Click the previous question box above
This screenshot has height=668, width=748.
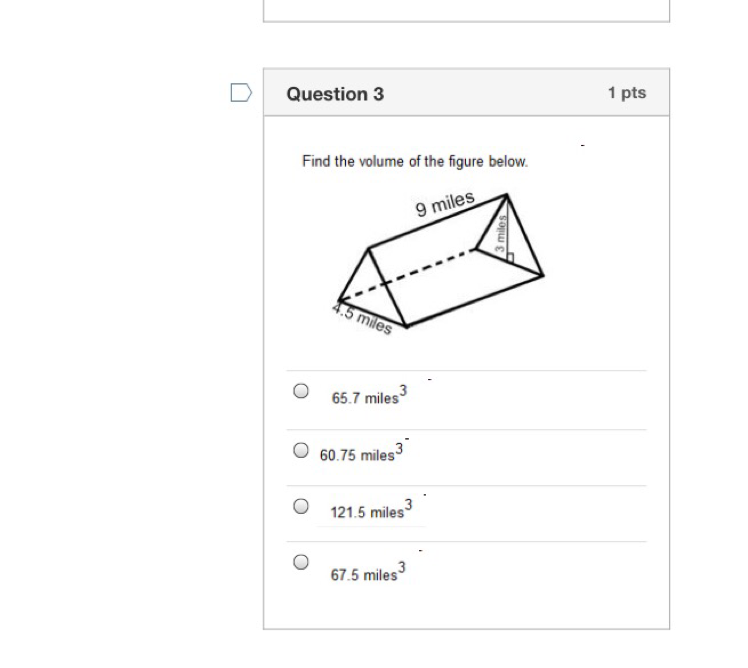pos(466,10)
